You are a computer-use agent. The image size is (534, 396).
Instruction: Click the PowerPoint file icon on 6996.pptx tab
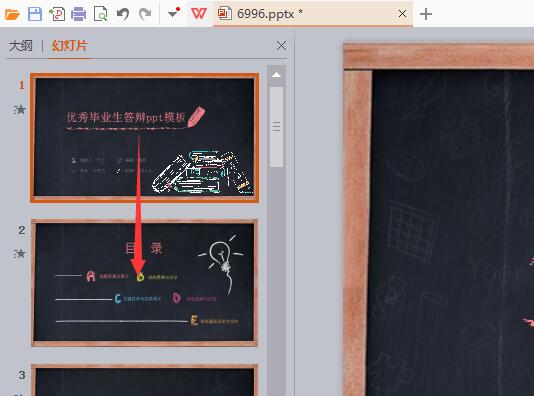pos(225,14)
